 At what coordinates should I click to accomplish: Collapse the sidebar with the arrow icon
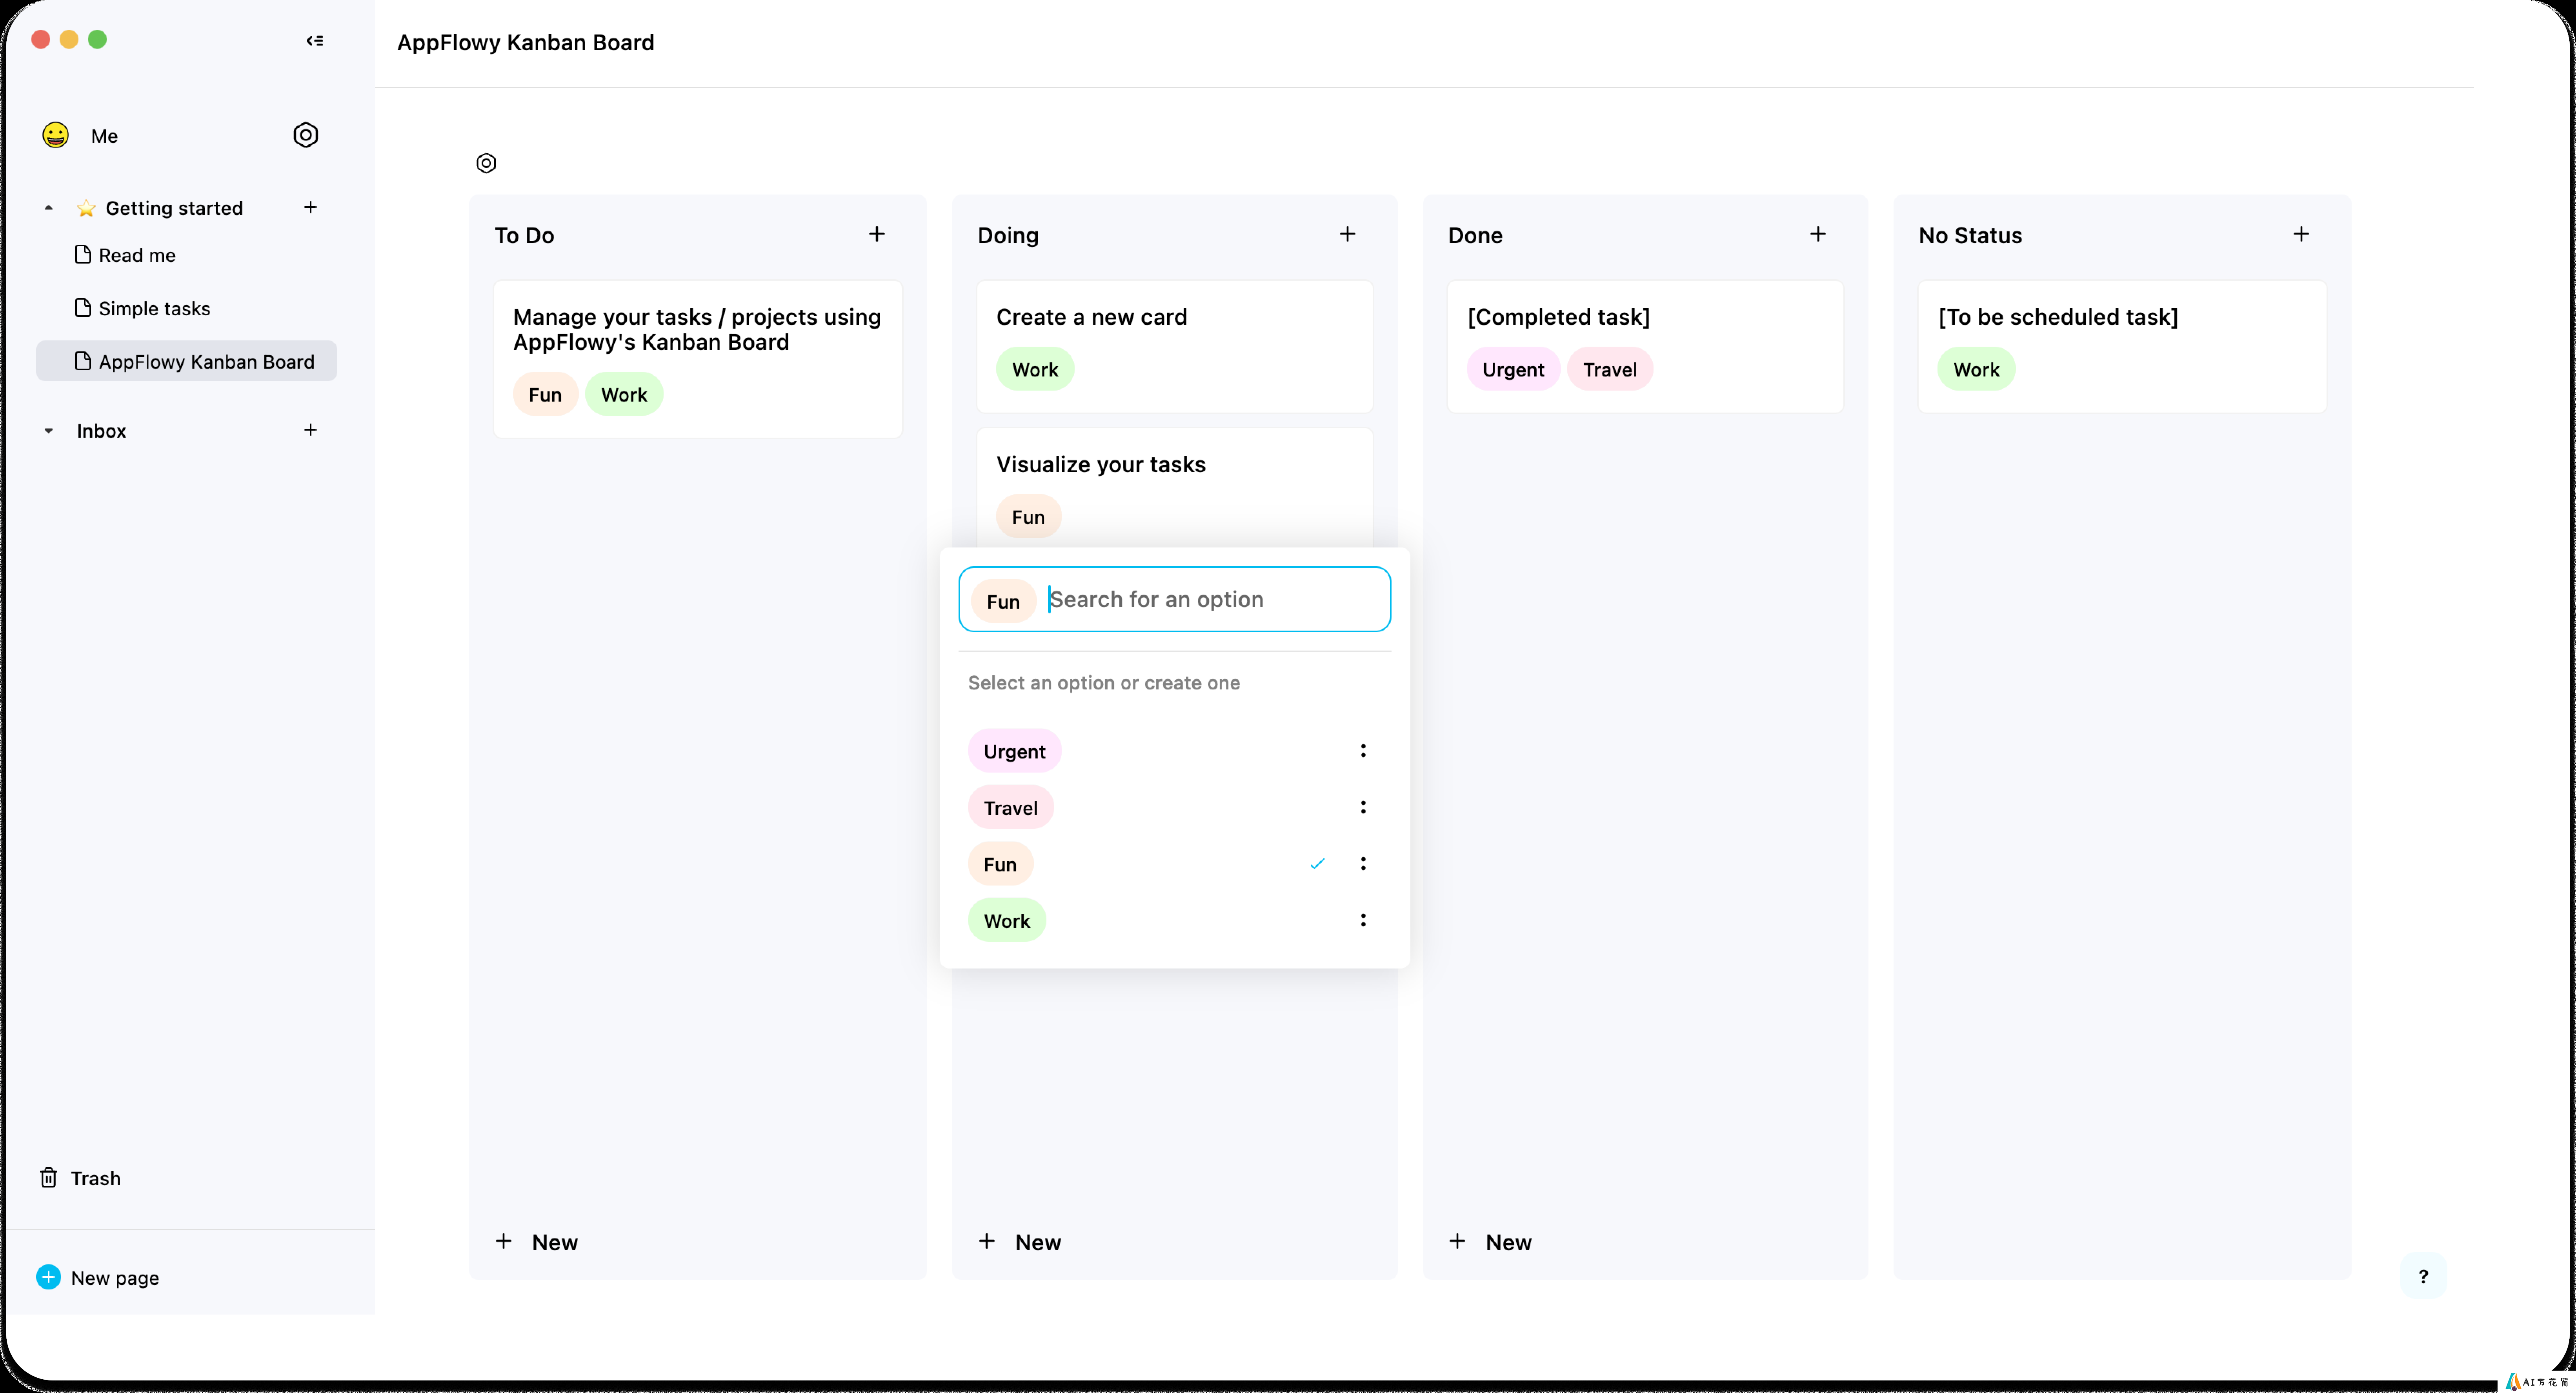point(315,41)
